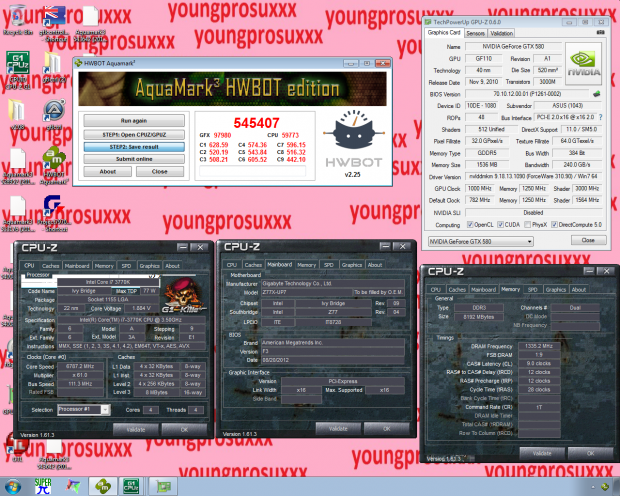This screenshot has width=620, height=496.
Task: Open the Aquamark3 file below the CPU-Z window
Action: click(x=54, y=455)
